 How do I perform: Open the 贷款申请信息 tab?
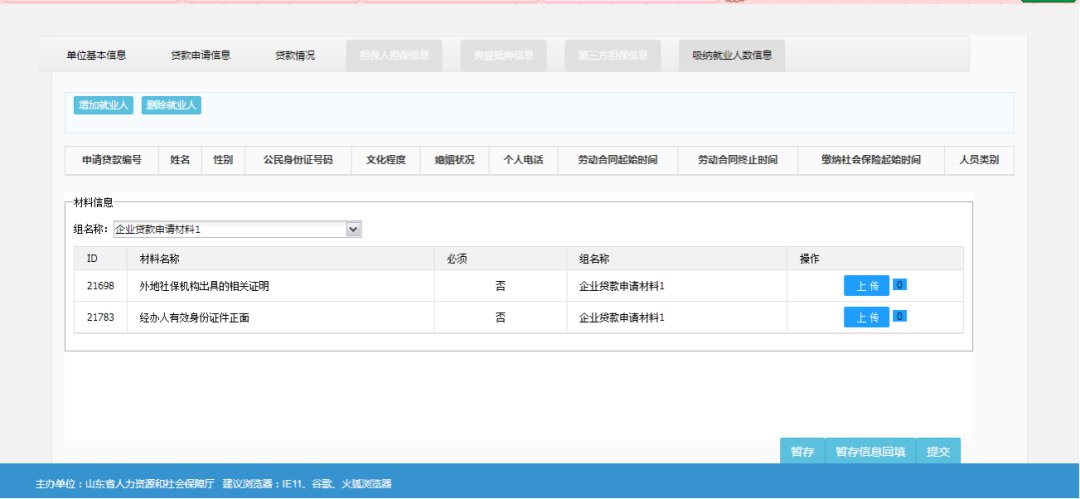[200, 55]
